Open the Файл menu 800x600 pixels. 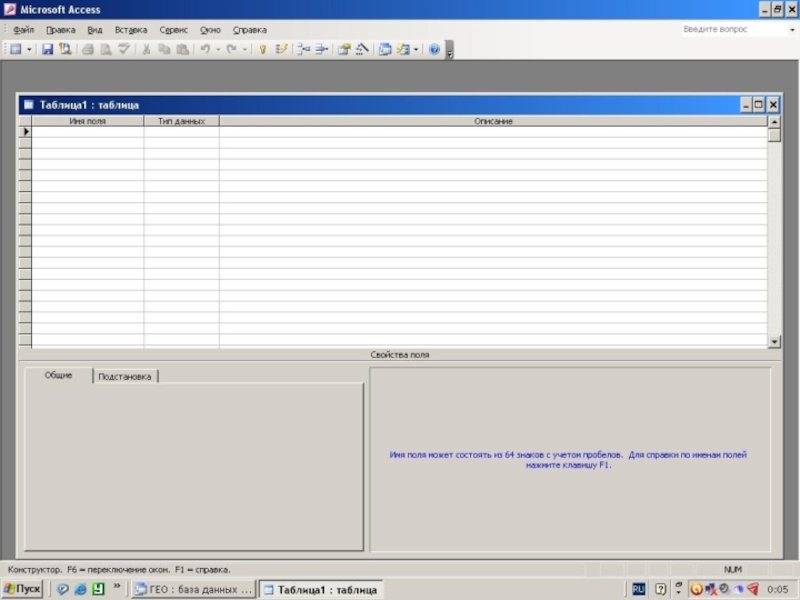[23, 30]
